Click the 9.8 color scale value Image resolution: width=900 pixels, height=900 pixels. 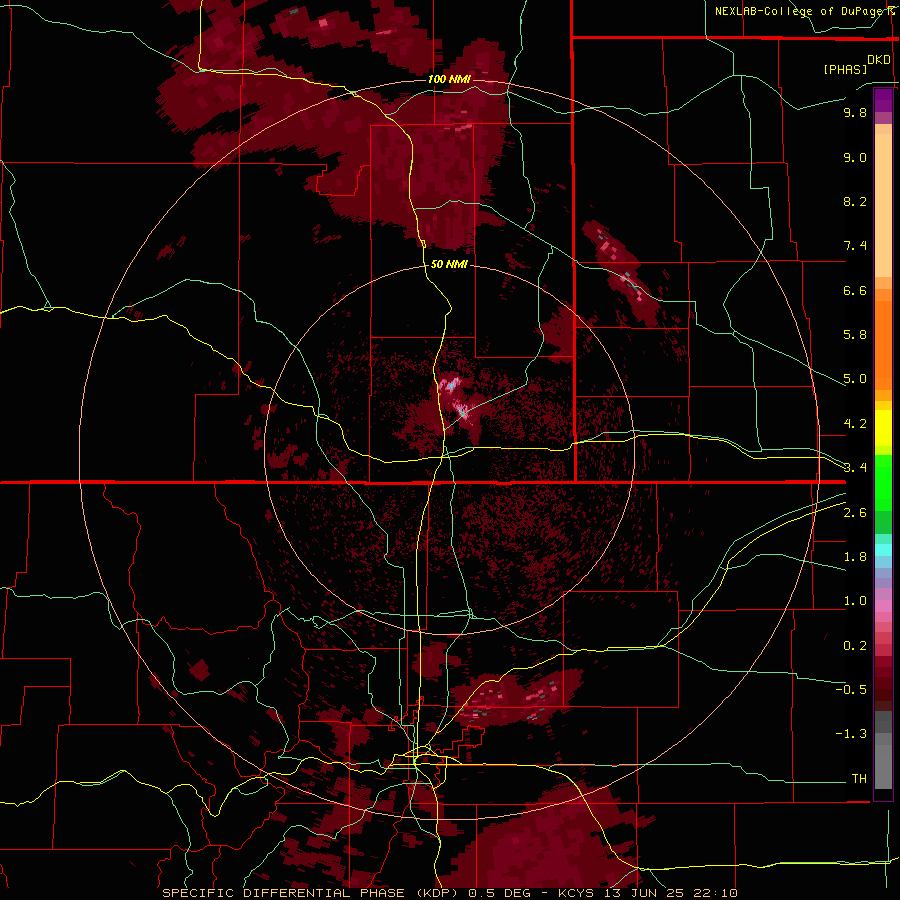(855, 113)
